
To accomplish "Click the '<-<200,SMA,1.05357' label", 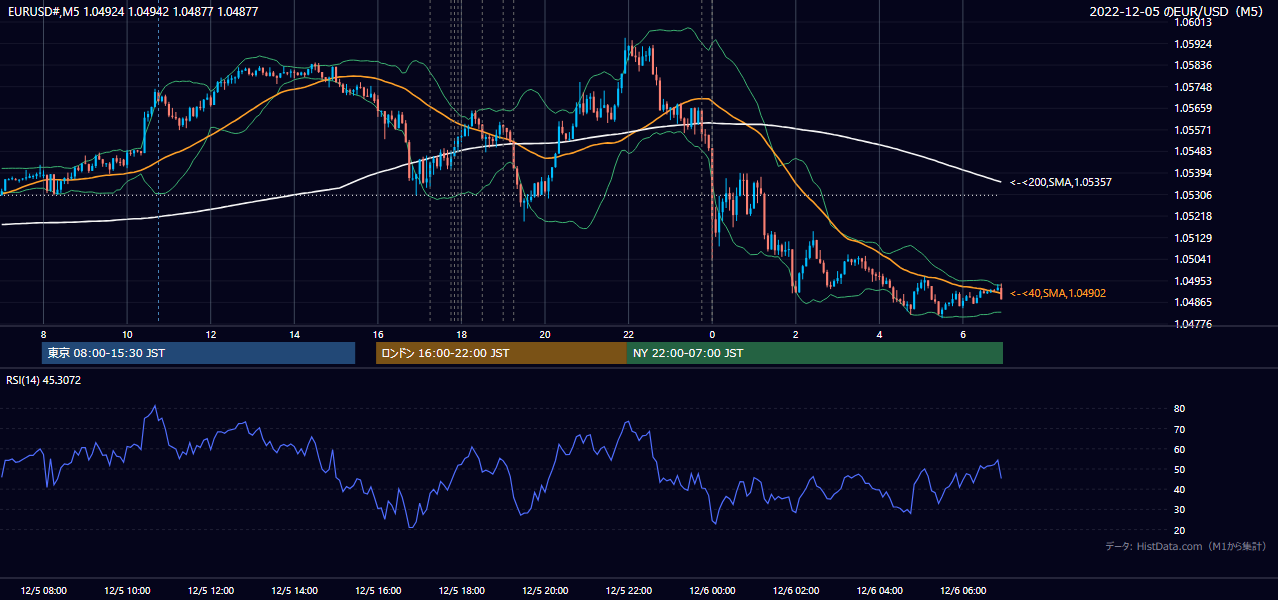I will pyautogui.click(x=1060, y=183).
